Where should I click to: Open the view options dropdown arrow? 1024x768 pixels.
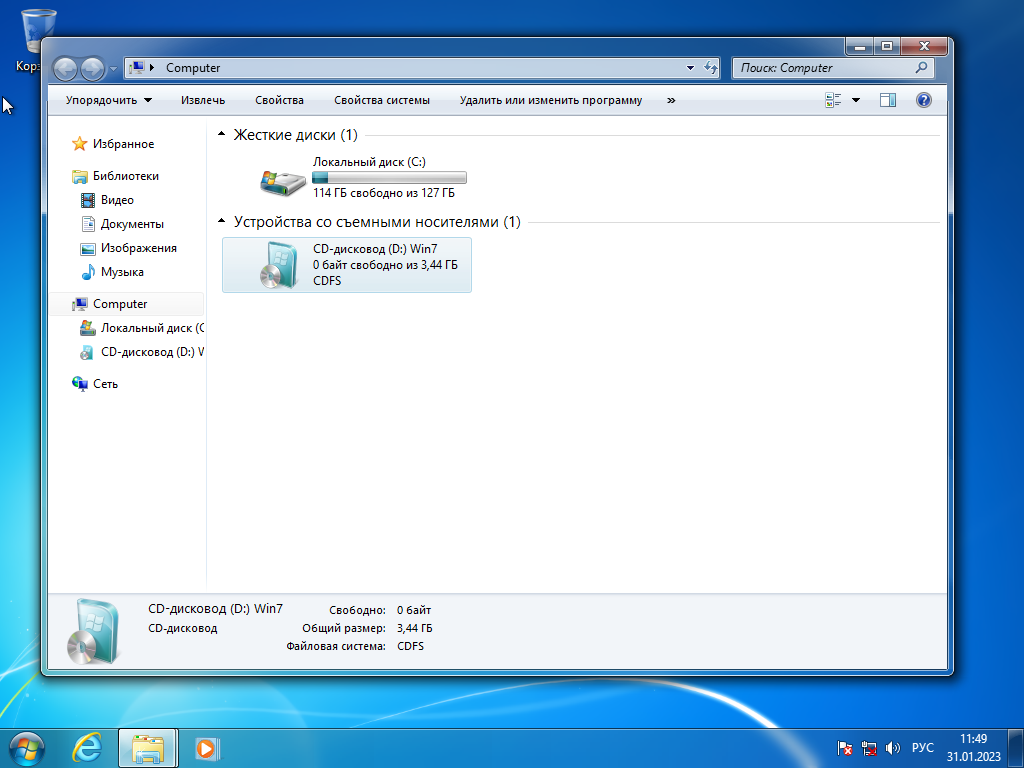[856, 100]
